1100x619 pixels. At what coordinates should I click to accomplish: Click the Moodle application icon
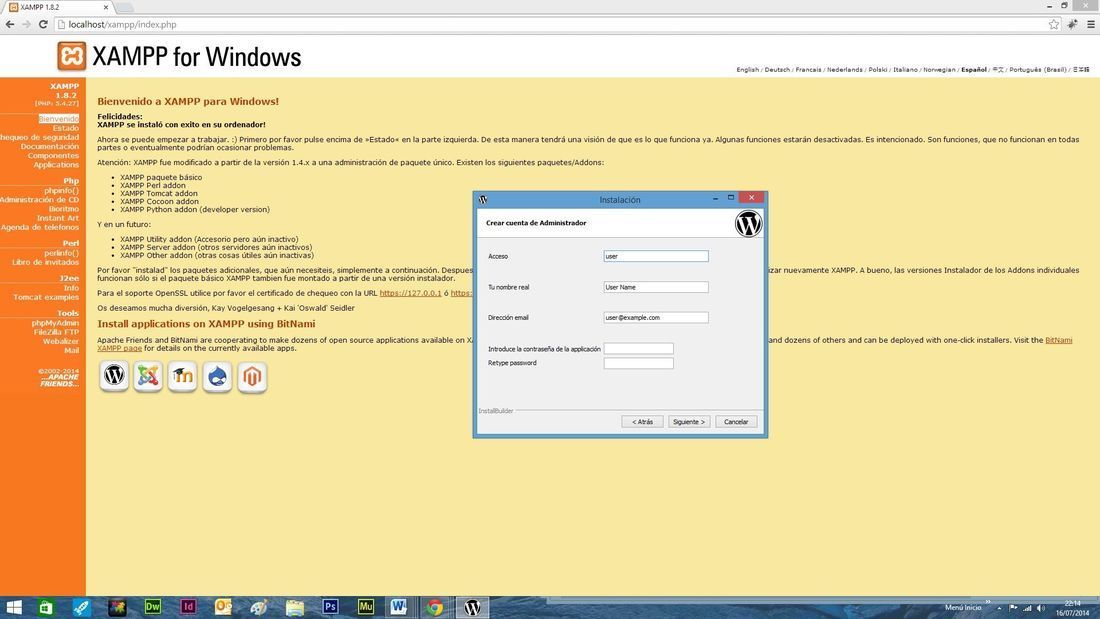[x=182, y=376]
